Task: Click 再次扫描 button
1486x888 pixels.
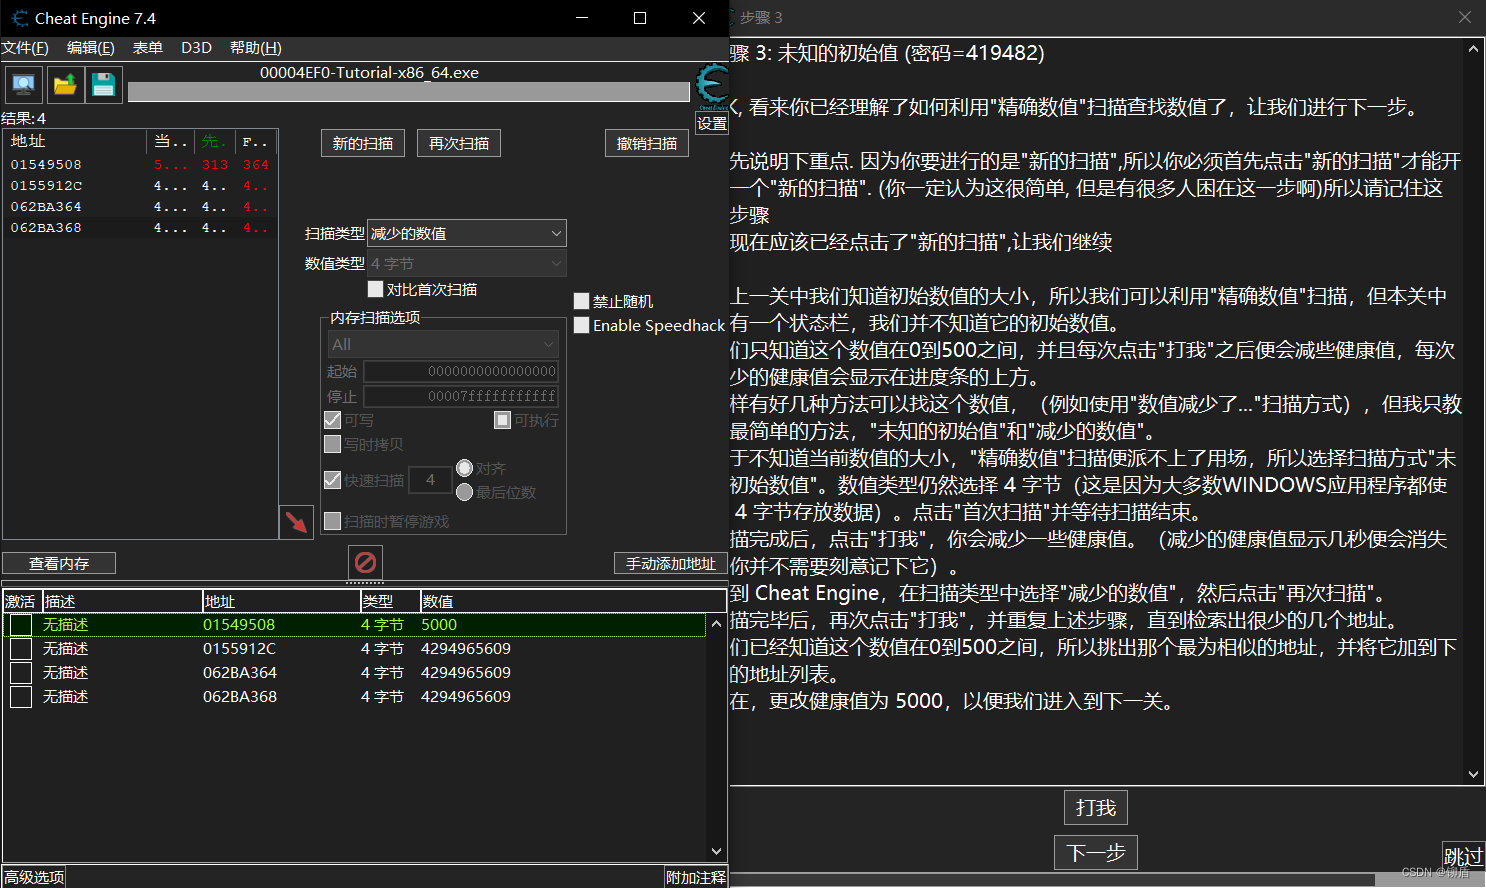Action: (x=459, y=143)
